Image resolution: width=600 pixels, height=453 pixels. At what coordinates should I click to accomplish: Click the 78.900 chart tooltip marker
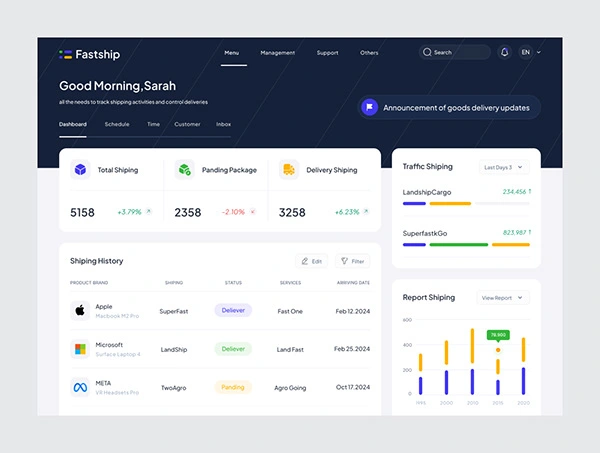[x=498, y=335]
